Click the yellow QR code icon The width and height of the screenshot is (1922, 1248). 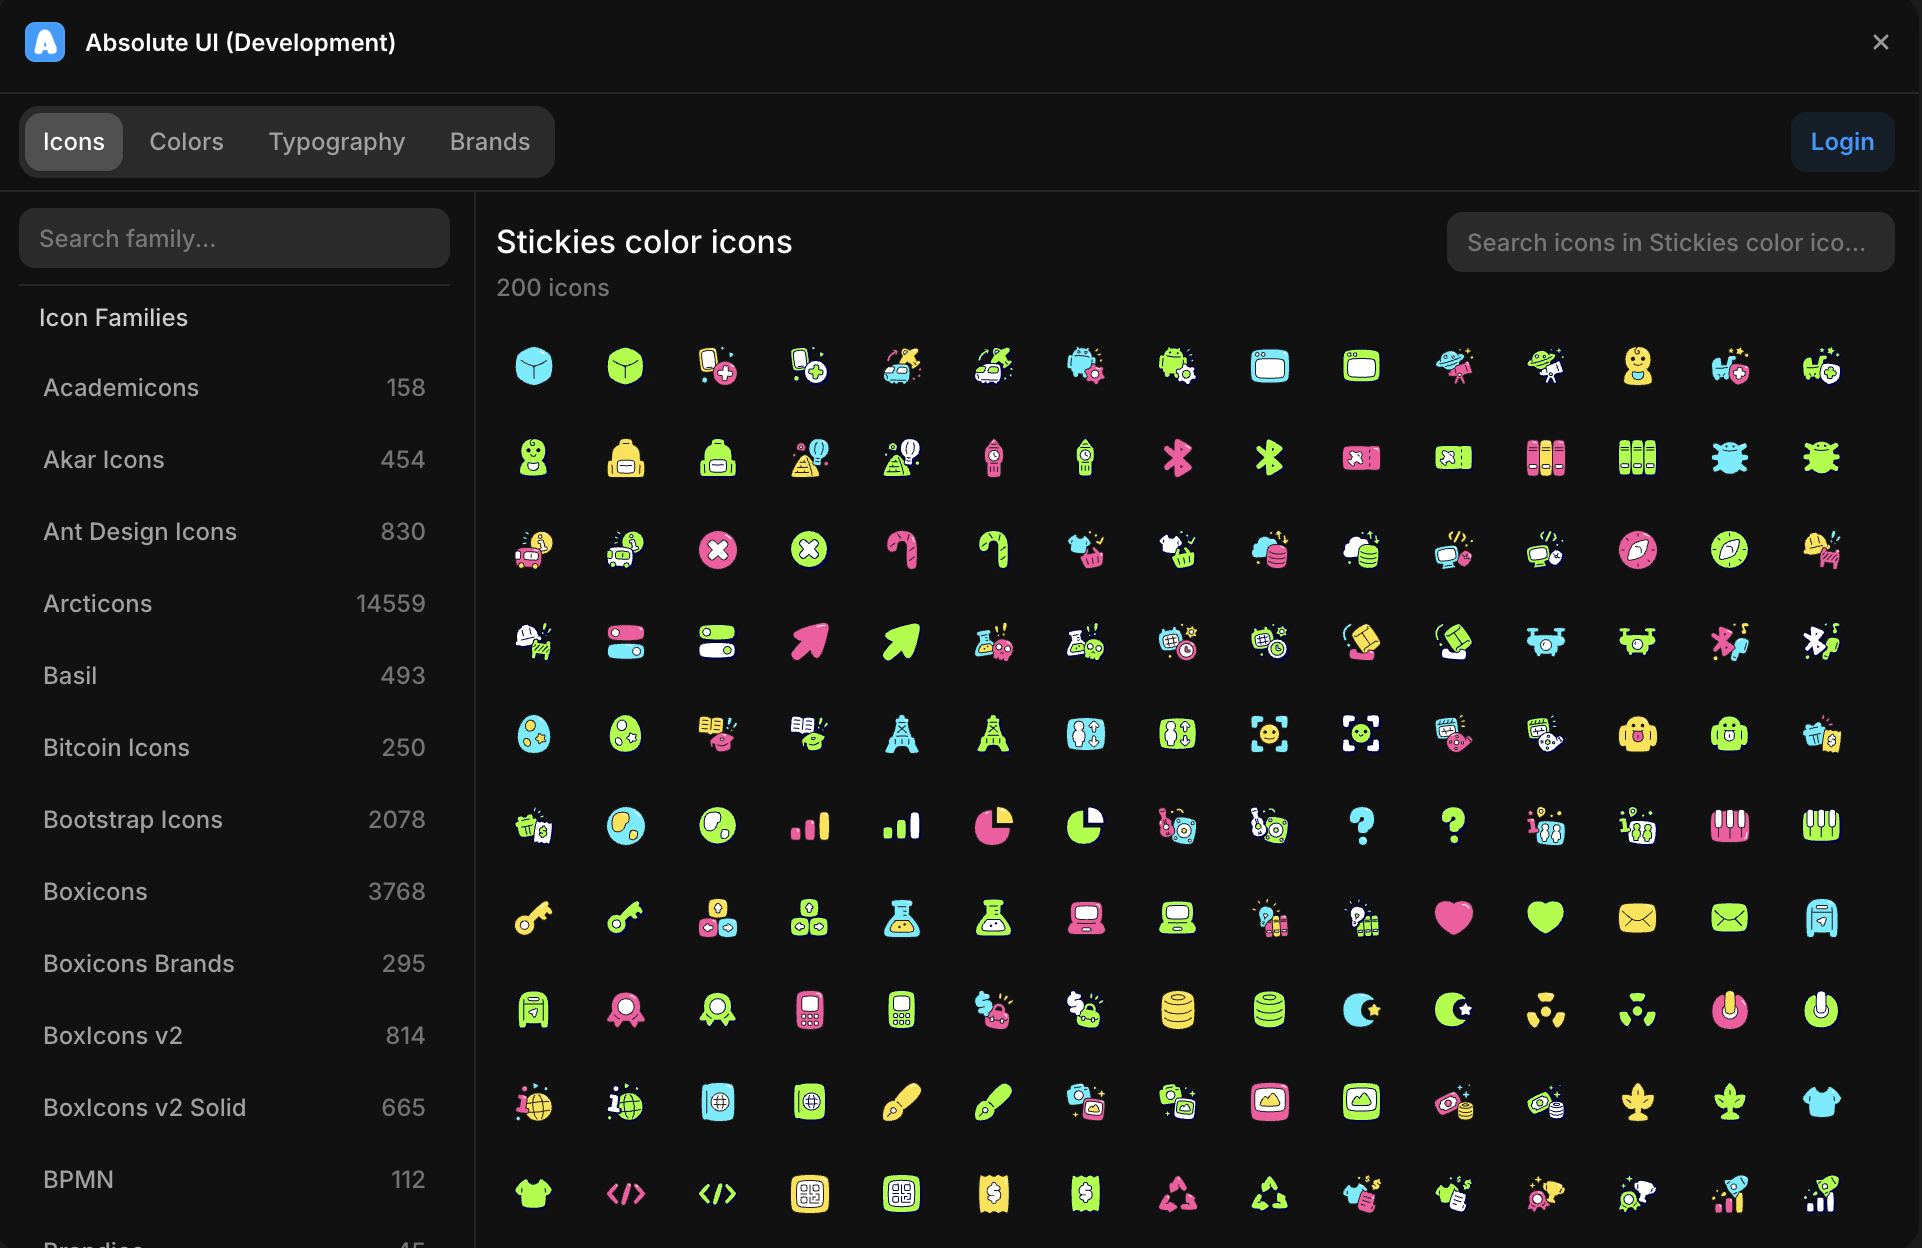tap(810, 1193)
